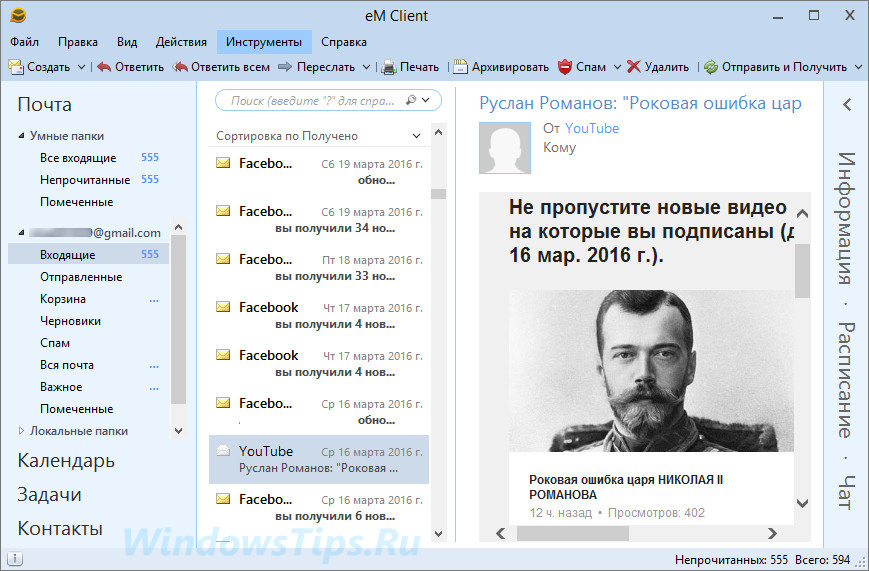Open the Spam button dropdown arrow

617,67
